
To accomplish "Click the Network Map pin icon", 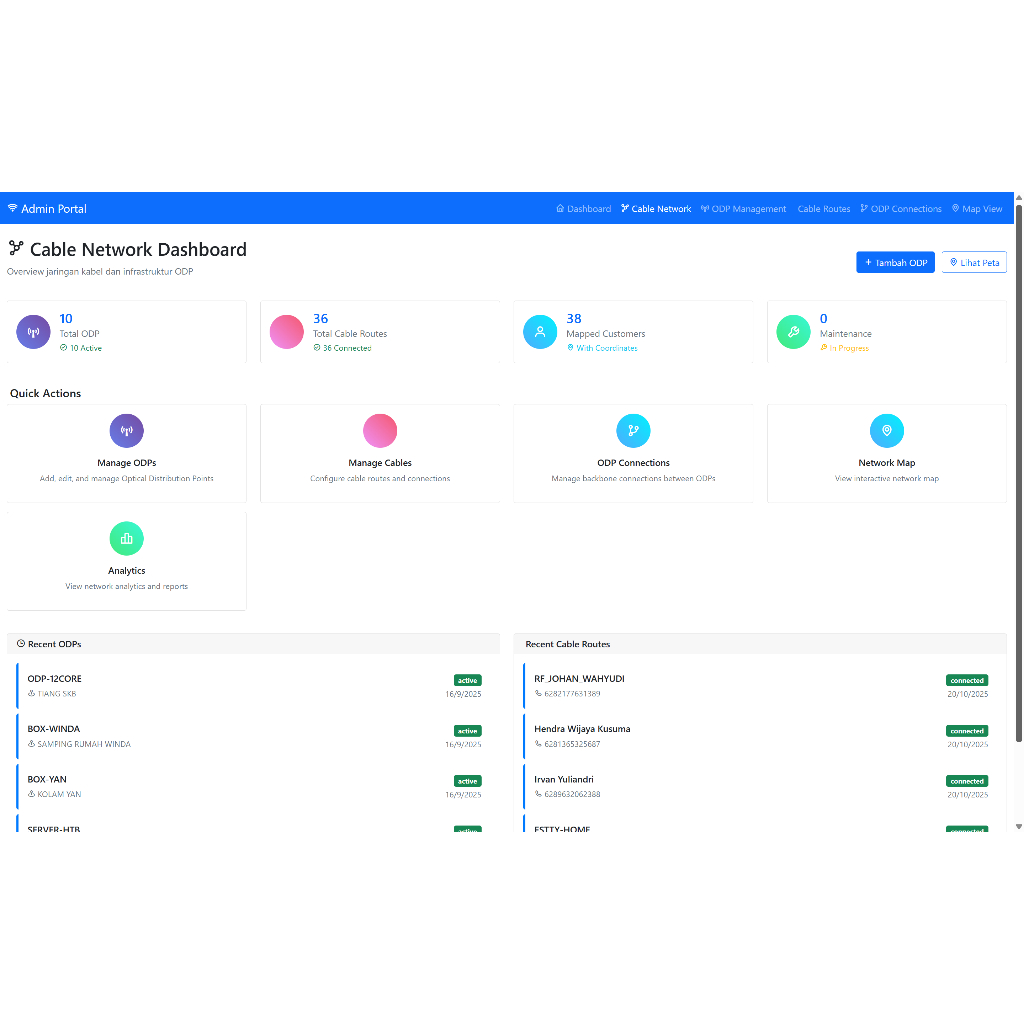I will pyautogui.click(x=887, y=431).
